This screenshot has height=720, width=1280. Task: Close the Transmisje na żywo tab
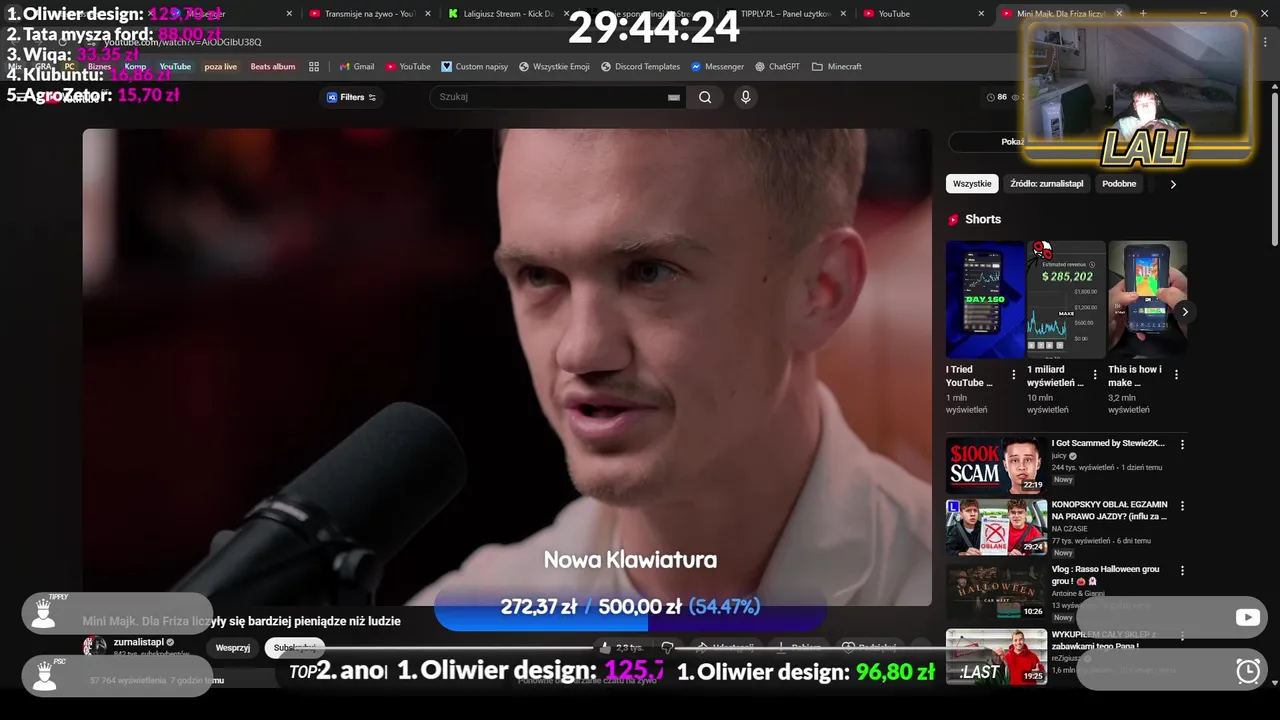(x=428, y=14)
